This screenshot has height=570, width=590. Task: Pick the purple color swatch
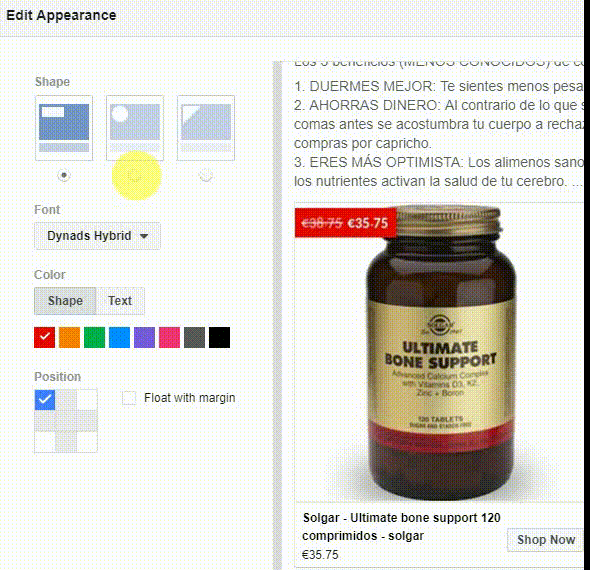(x=144, y=337)
